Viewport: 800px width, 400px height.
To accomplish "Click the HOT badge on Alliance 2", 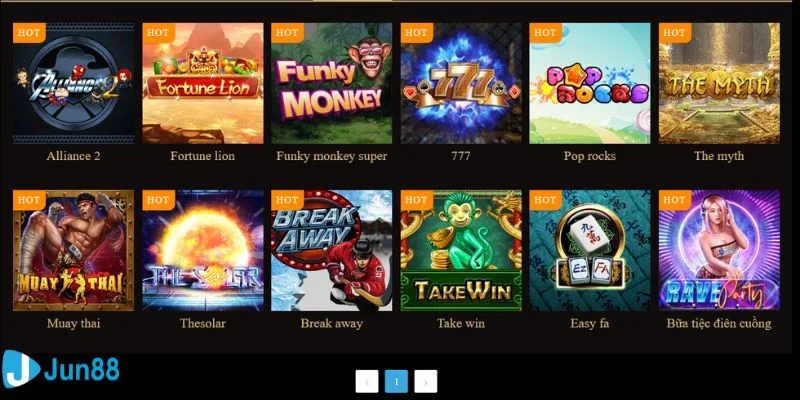I will [29, 33].
